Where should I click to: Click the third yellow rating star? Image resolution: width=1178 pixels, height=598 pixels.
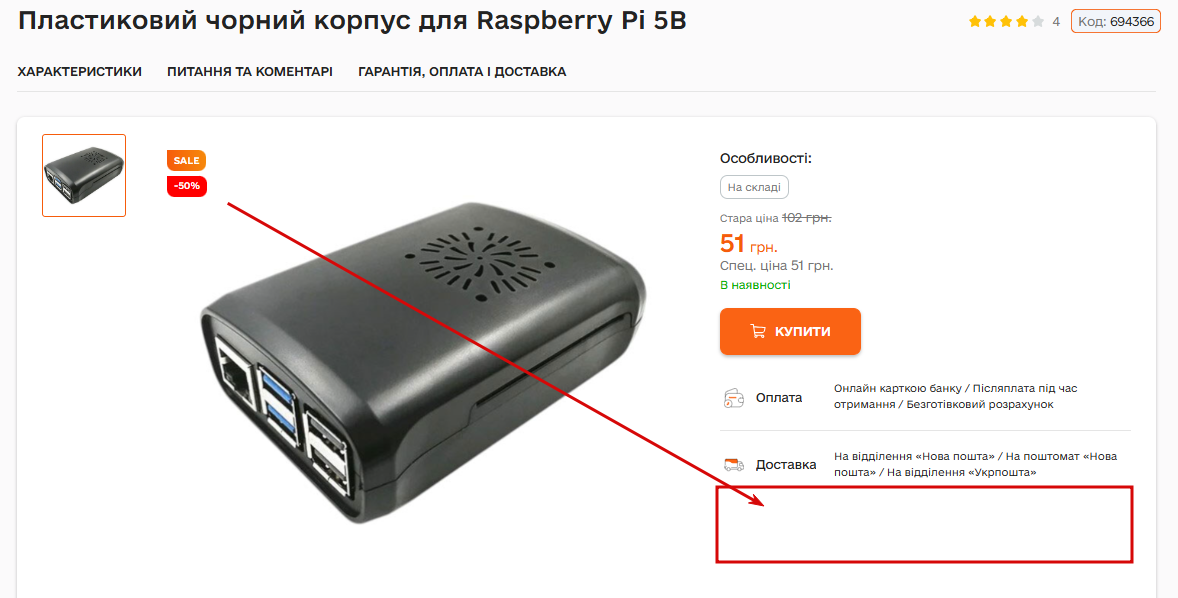pos(1007,22)
